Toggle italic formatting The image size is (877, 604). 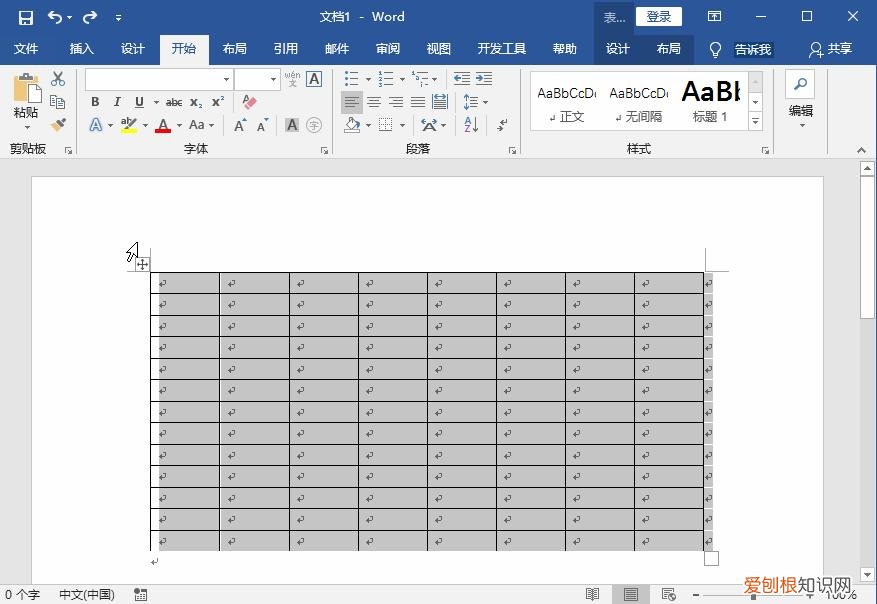point(117,101)
